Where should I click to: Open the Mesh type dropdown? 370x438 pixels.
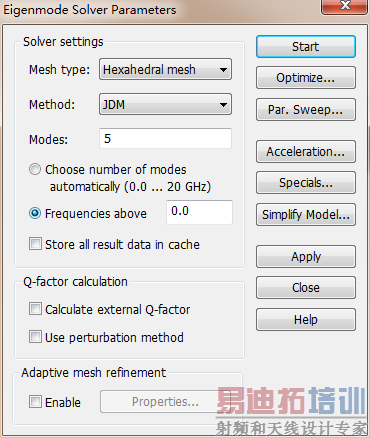click(x=165, y=69)
